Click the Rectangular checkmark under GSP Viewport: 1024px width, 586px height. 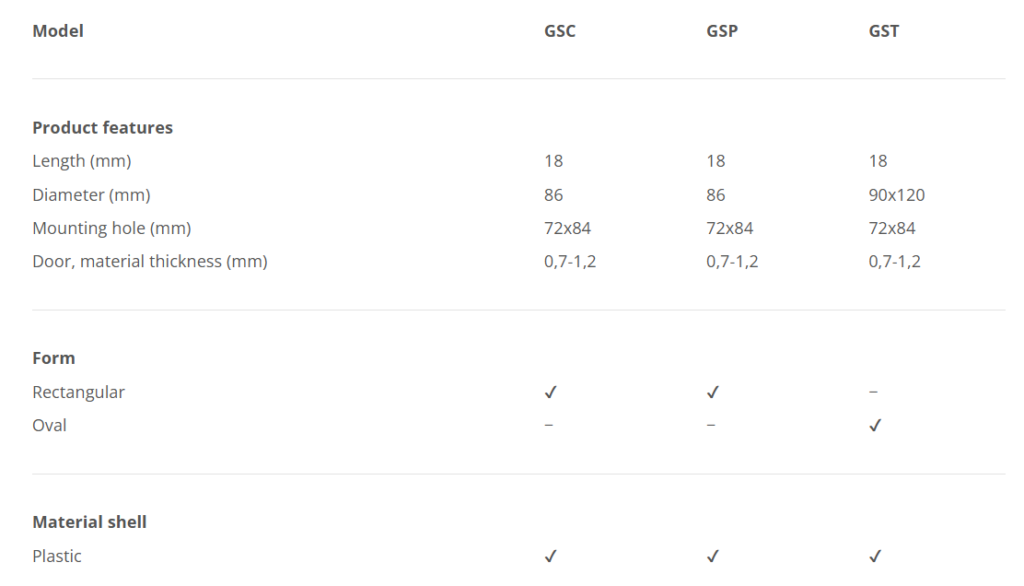pyautogui.click(x=712, y=393)
